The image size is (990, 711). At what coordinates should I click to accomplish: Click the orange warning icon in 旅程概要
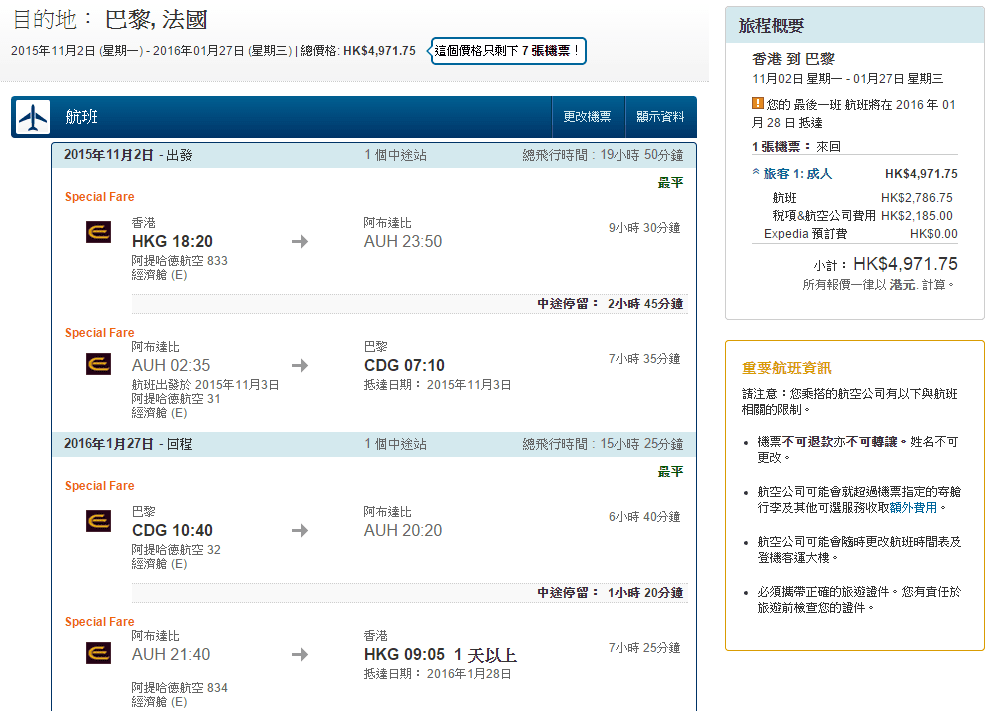click(x=758, y=104)
